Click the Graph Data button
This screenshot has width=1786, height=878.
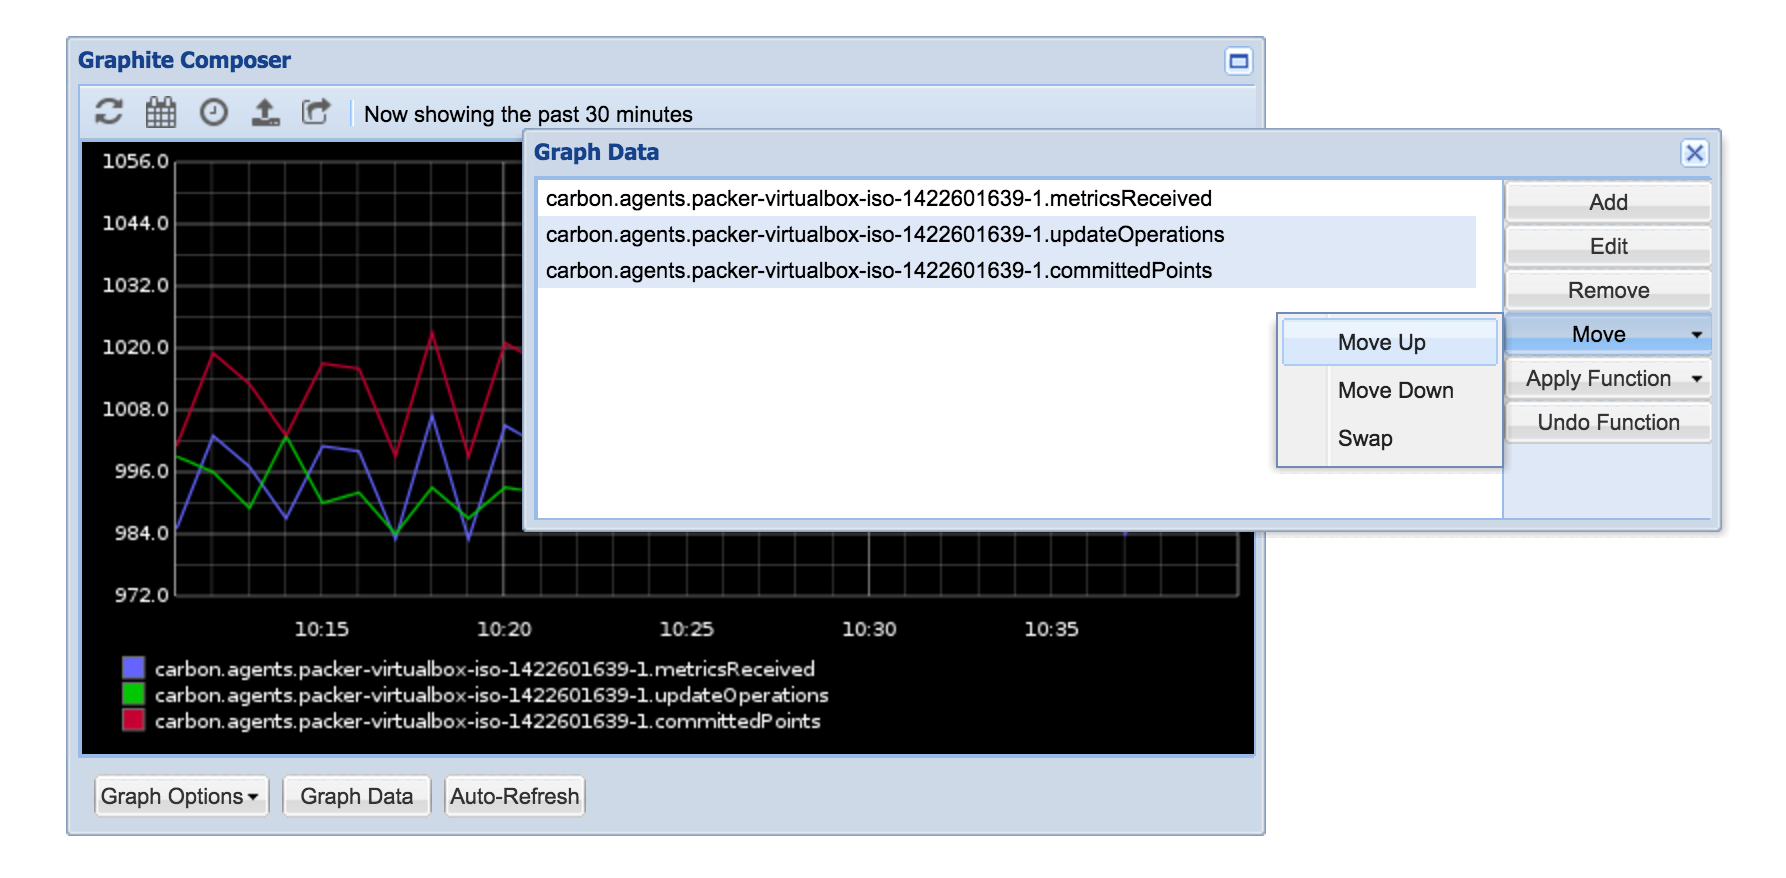click(x=356, y=796)
